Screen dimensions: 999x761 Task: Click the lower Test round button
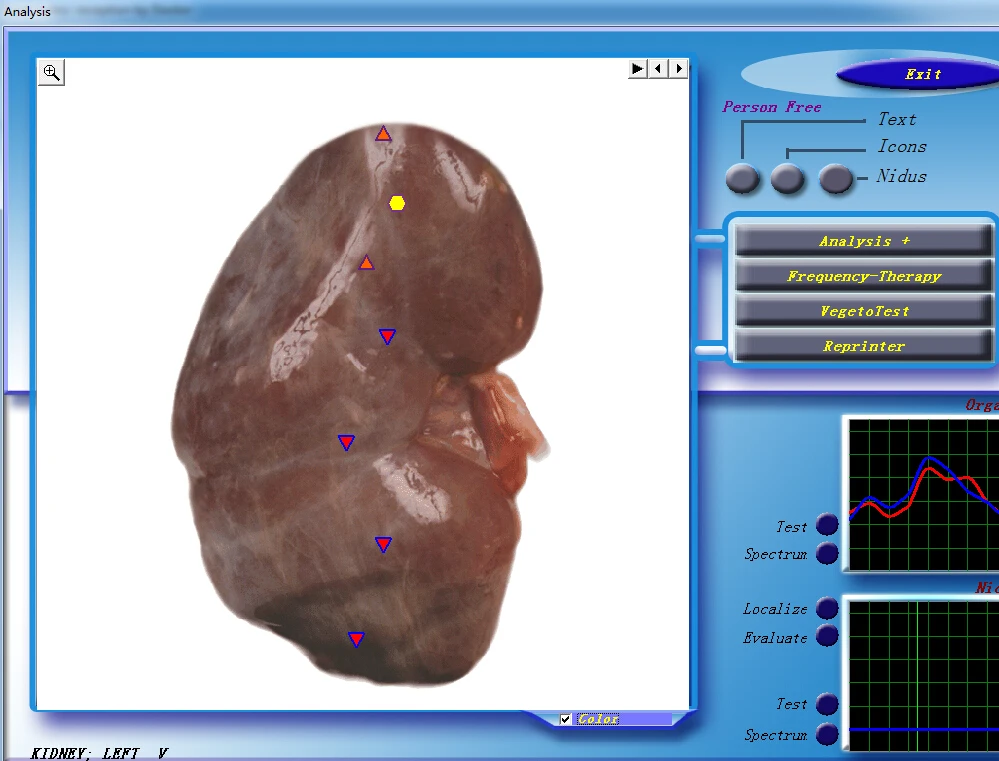tap(827, 704)
